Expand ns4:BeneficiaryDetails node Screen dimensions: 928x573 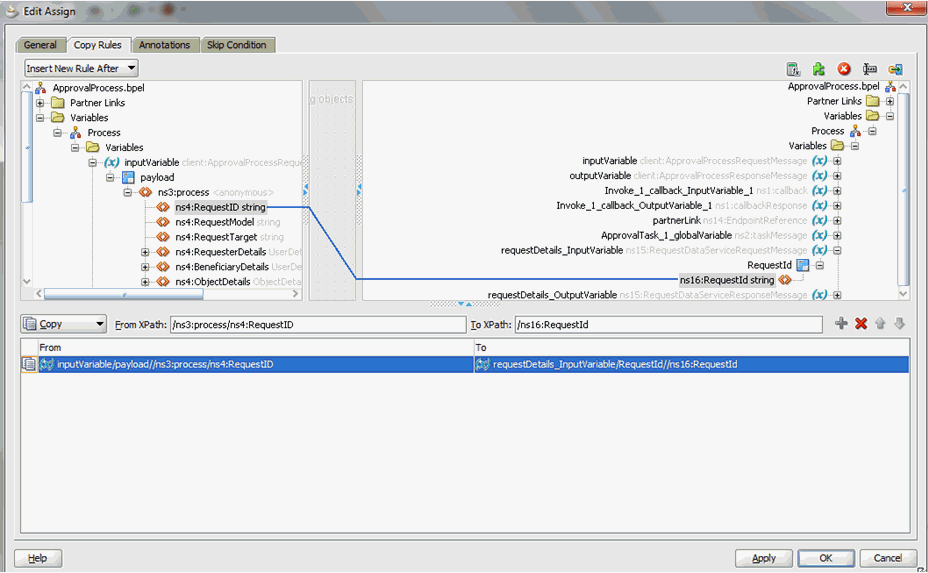(145, 267)
